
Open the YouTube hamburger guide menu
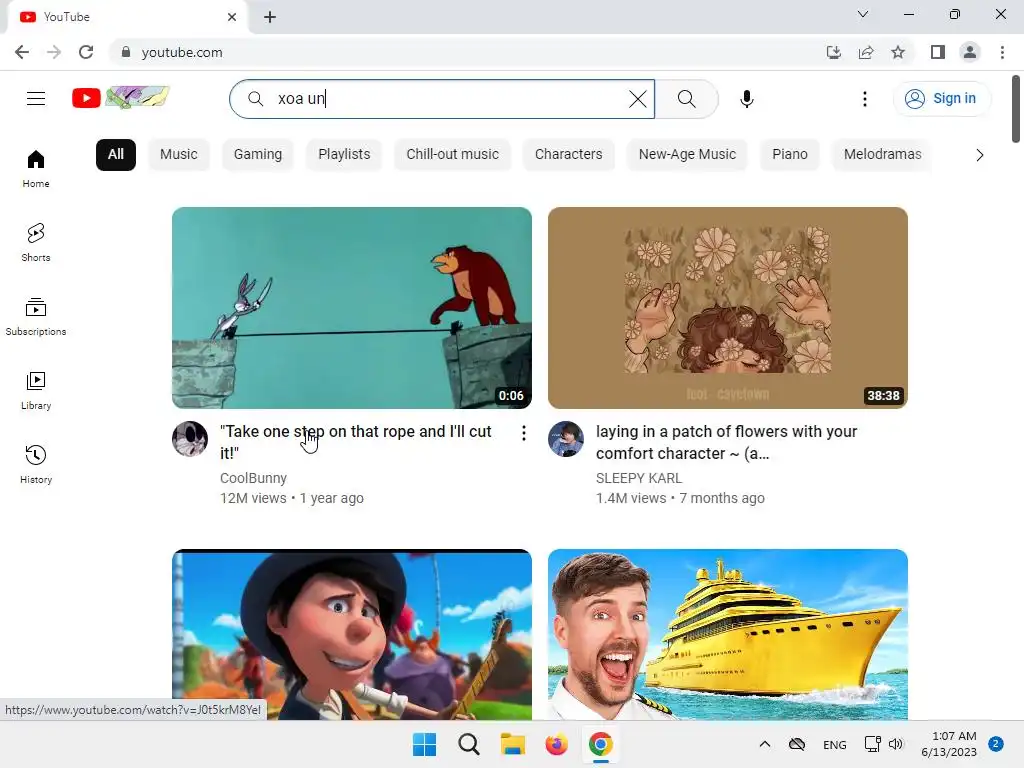coord(36,99)
